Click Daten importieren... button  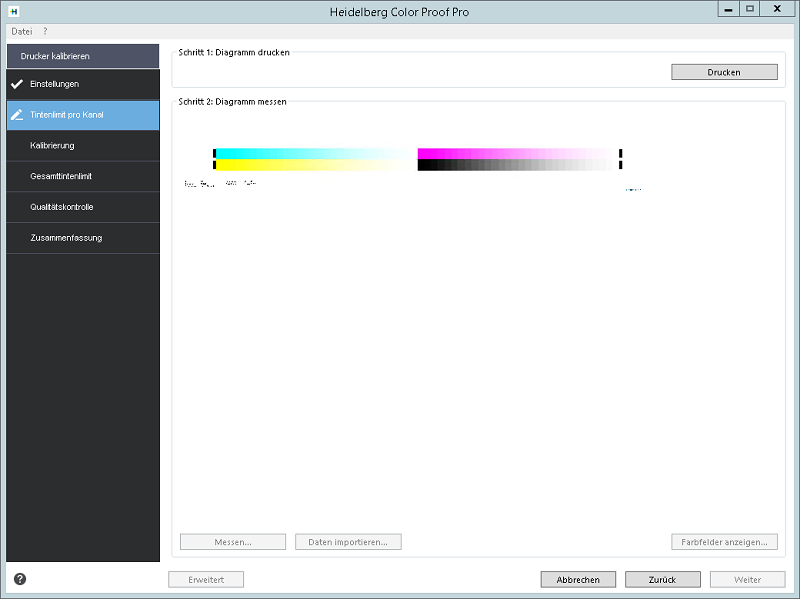[348, 542]
